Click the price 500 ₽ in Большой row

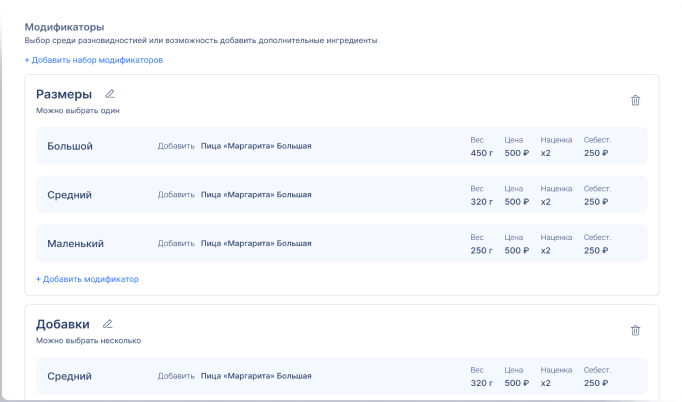pos(517,153)
